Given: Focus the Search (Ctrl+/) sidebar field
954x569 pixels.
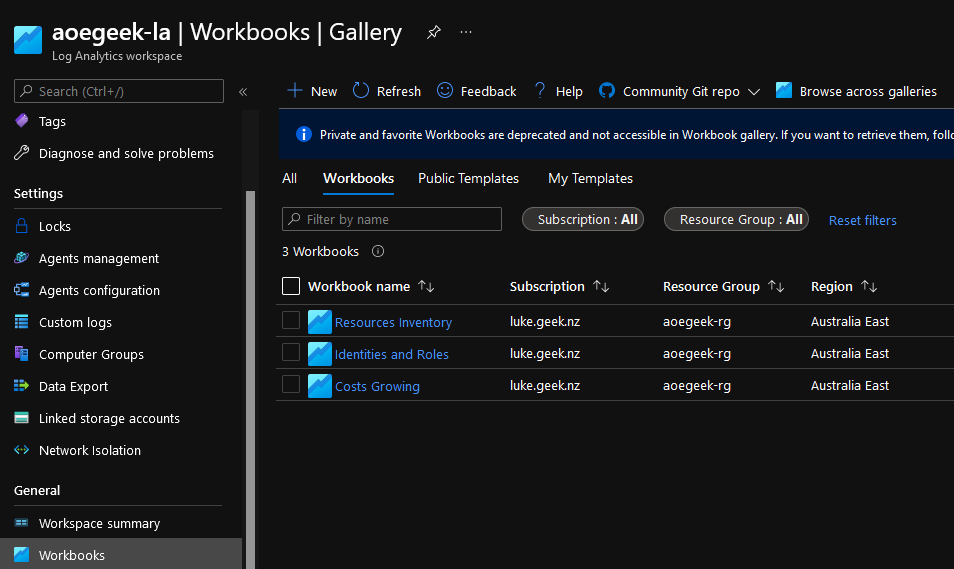Looking at the screenshot, I should coord(119,91).
